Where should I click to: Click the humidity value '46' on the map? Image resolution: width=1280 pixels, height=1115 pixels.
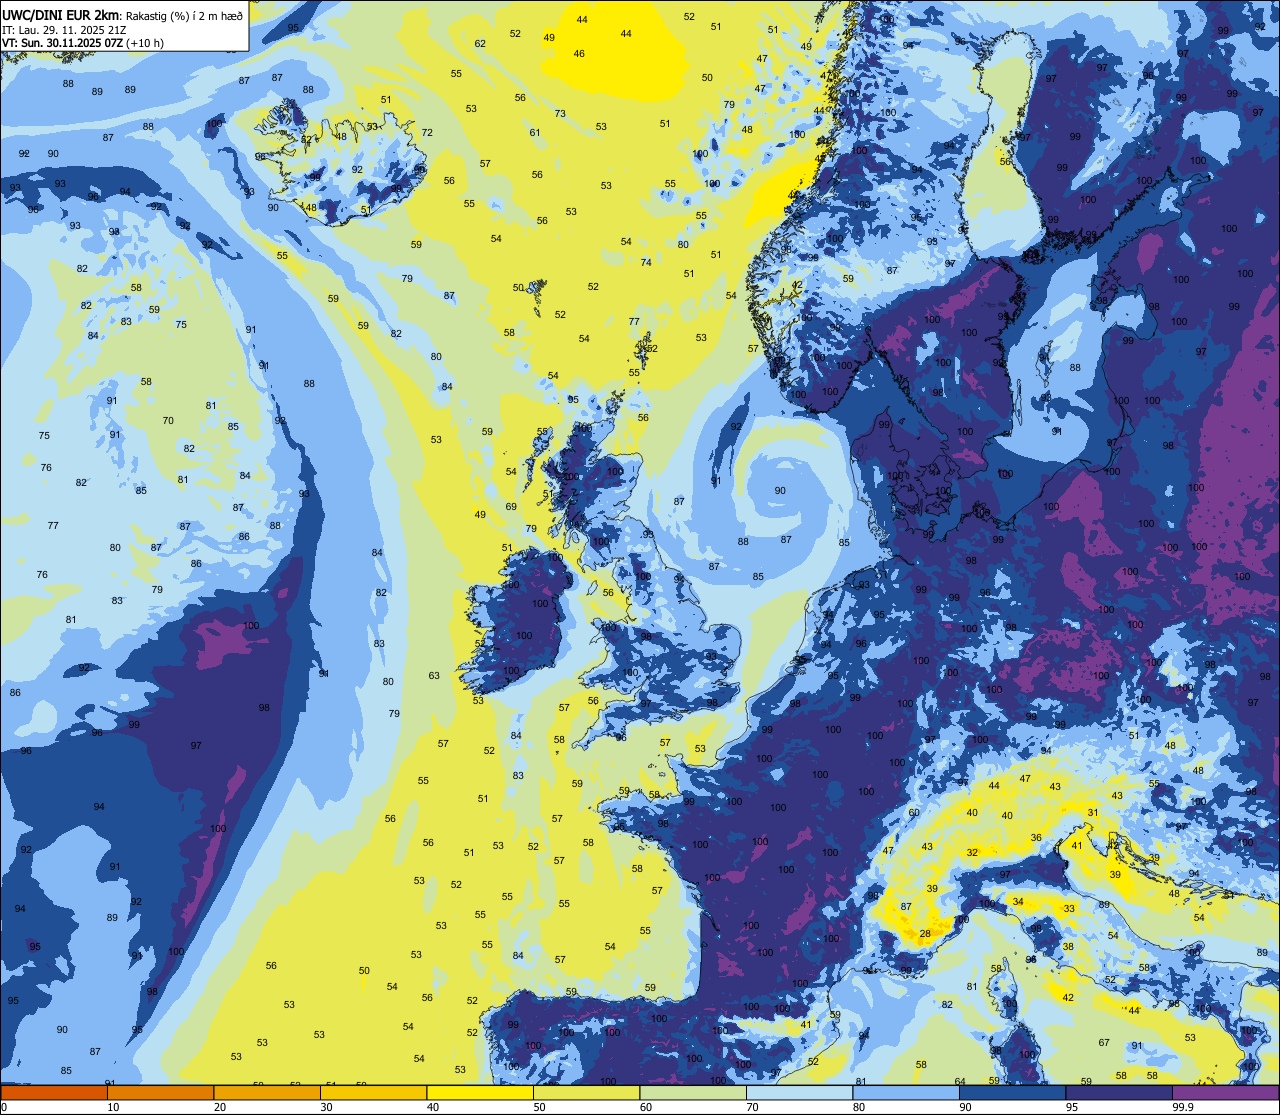coord(579,53)
